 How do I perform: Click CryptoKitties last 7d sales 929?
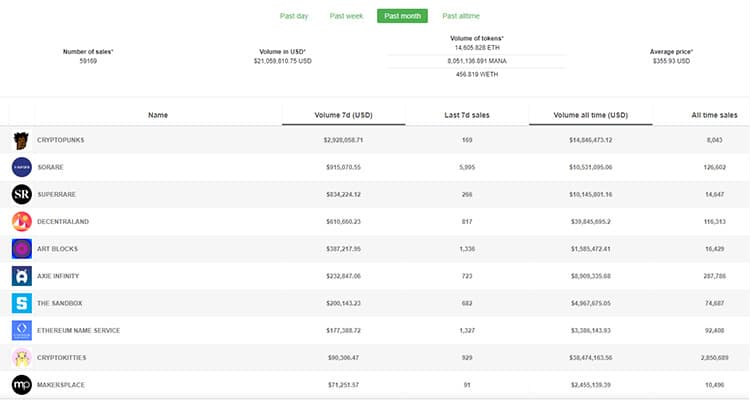[467, 358]
